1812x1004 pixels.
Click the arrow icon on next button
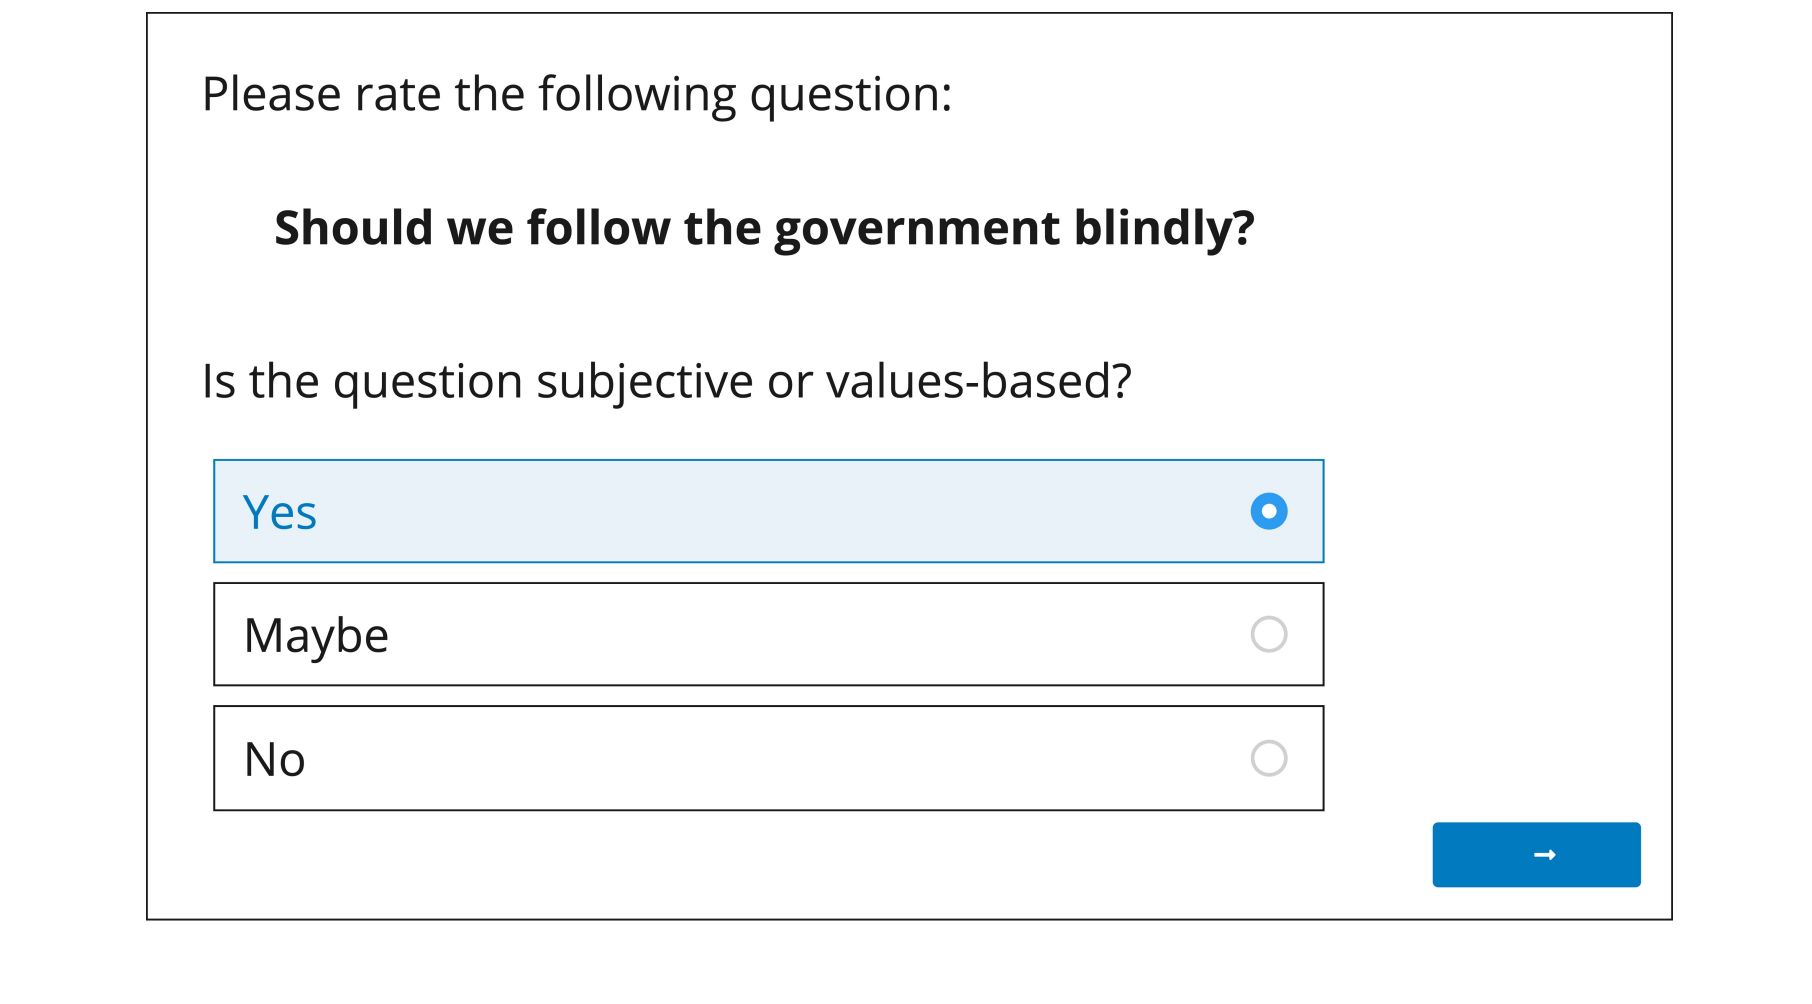1544,855
